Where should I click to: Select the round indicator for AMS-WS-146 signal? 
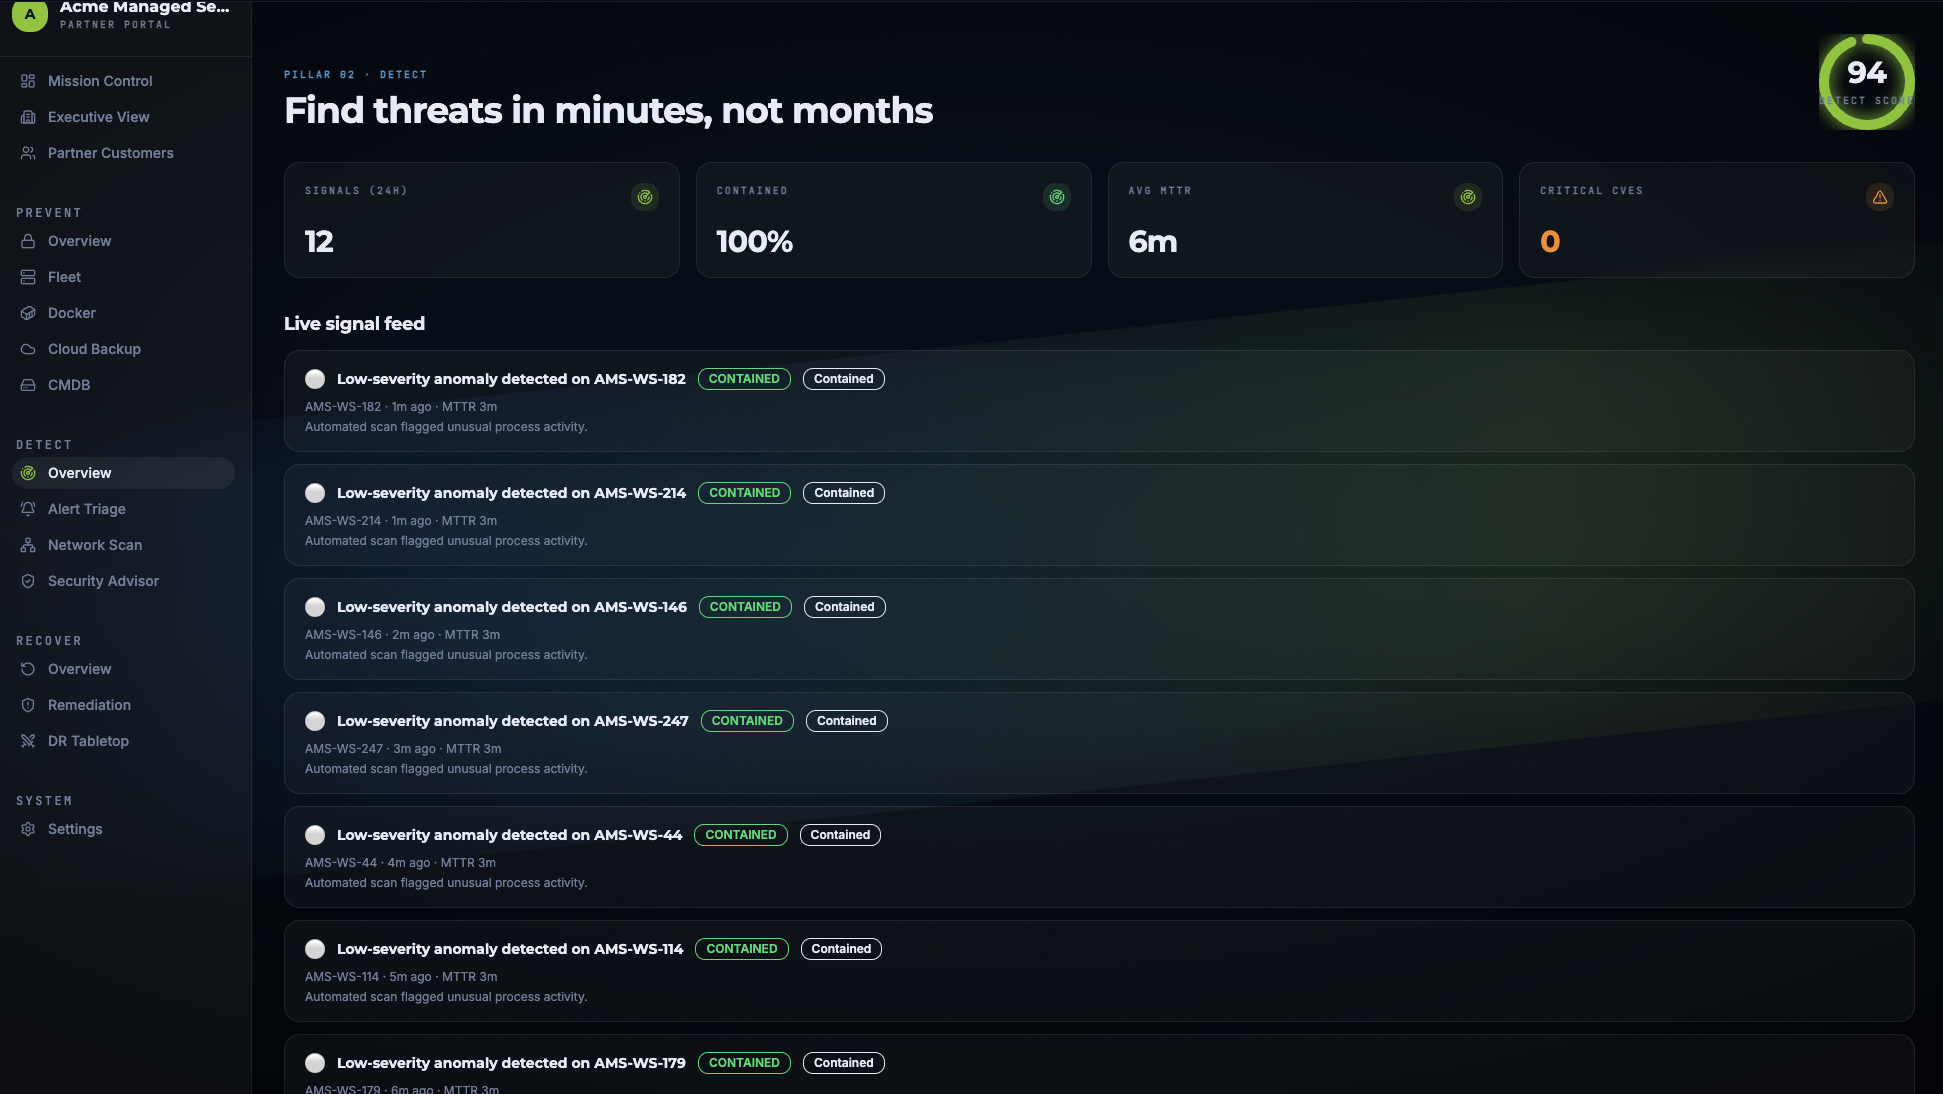pos(315,607)
